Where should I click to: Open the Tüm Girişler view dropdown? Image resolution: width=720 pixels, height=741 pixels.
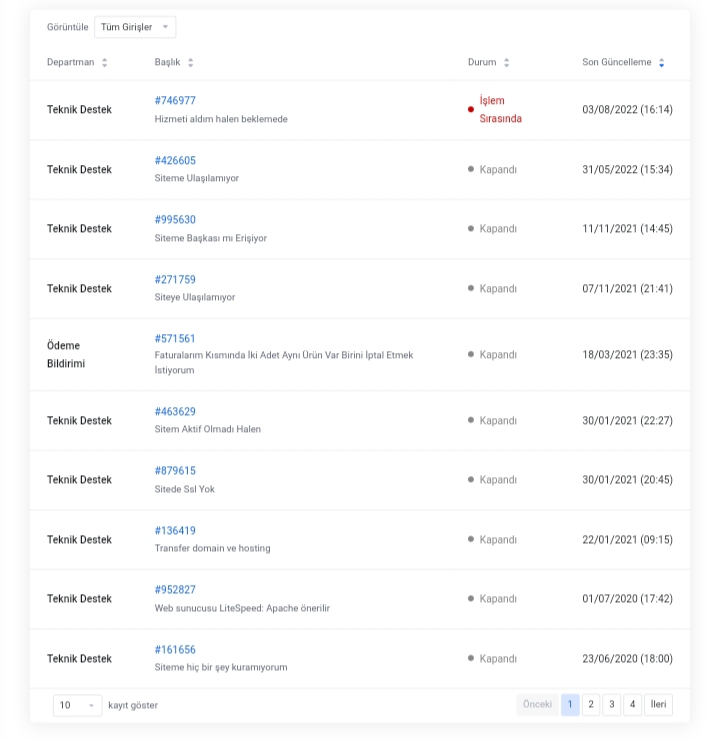135,27
